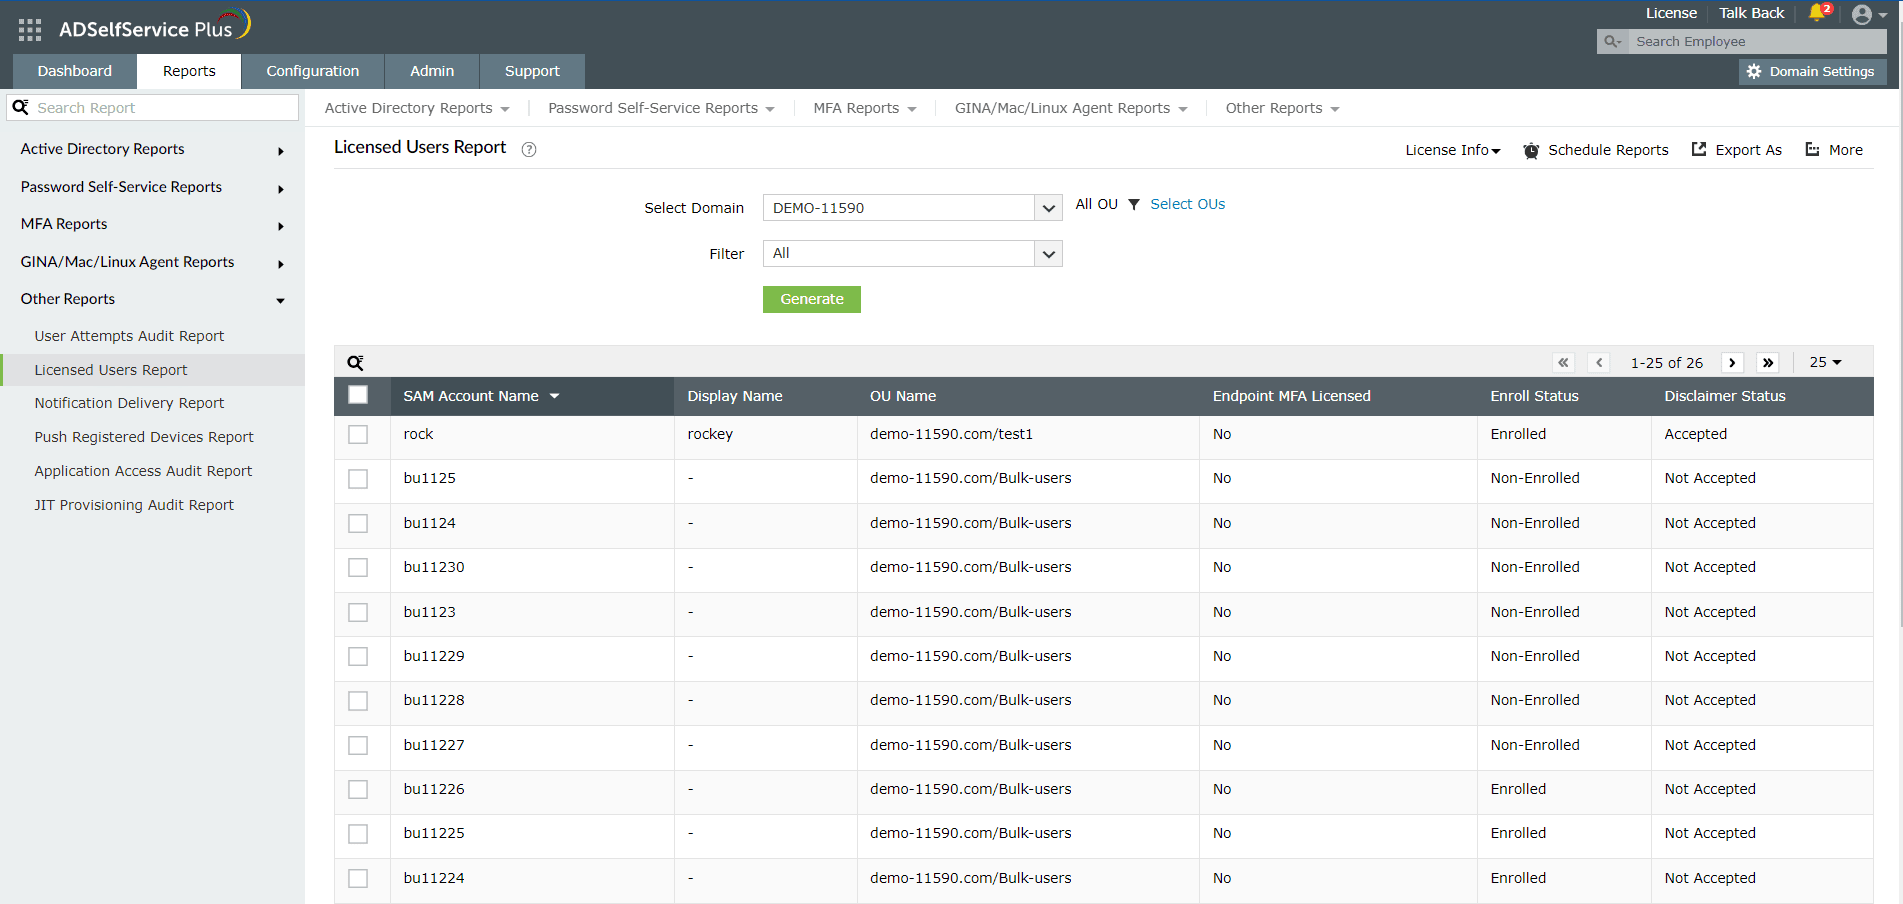Open help for Licensed Users Report

[530, 149]
